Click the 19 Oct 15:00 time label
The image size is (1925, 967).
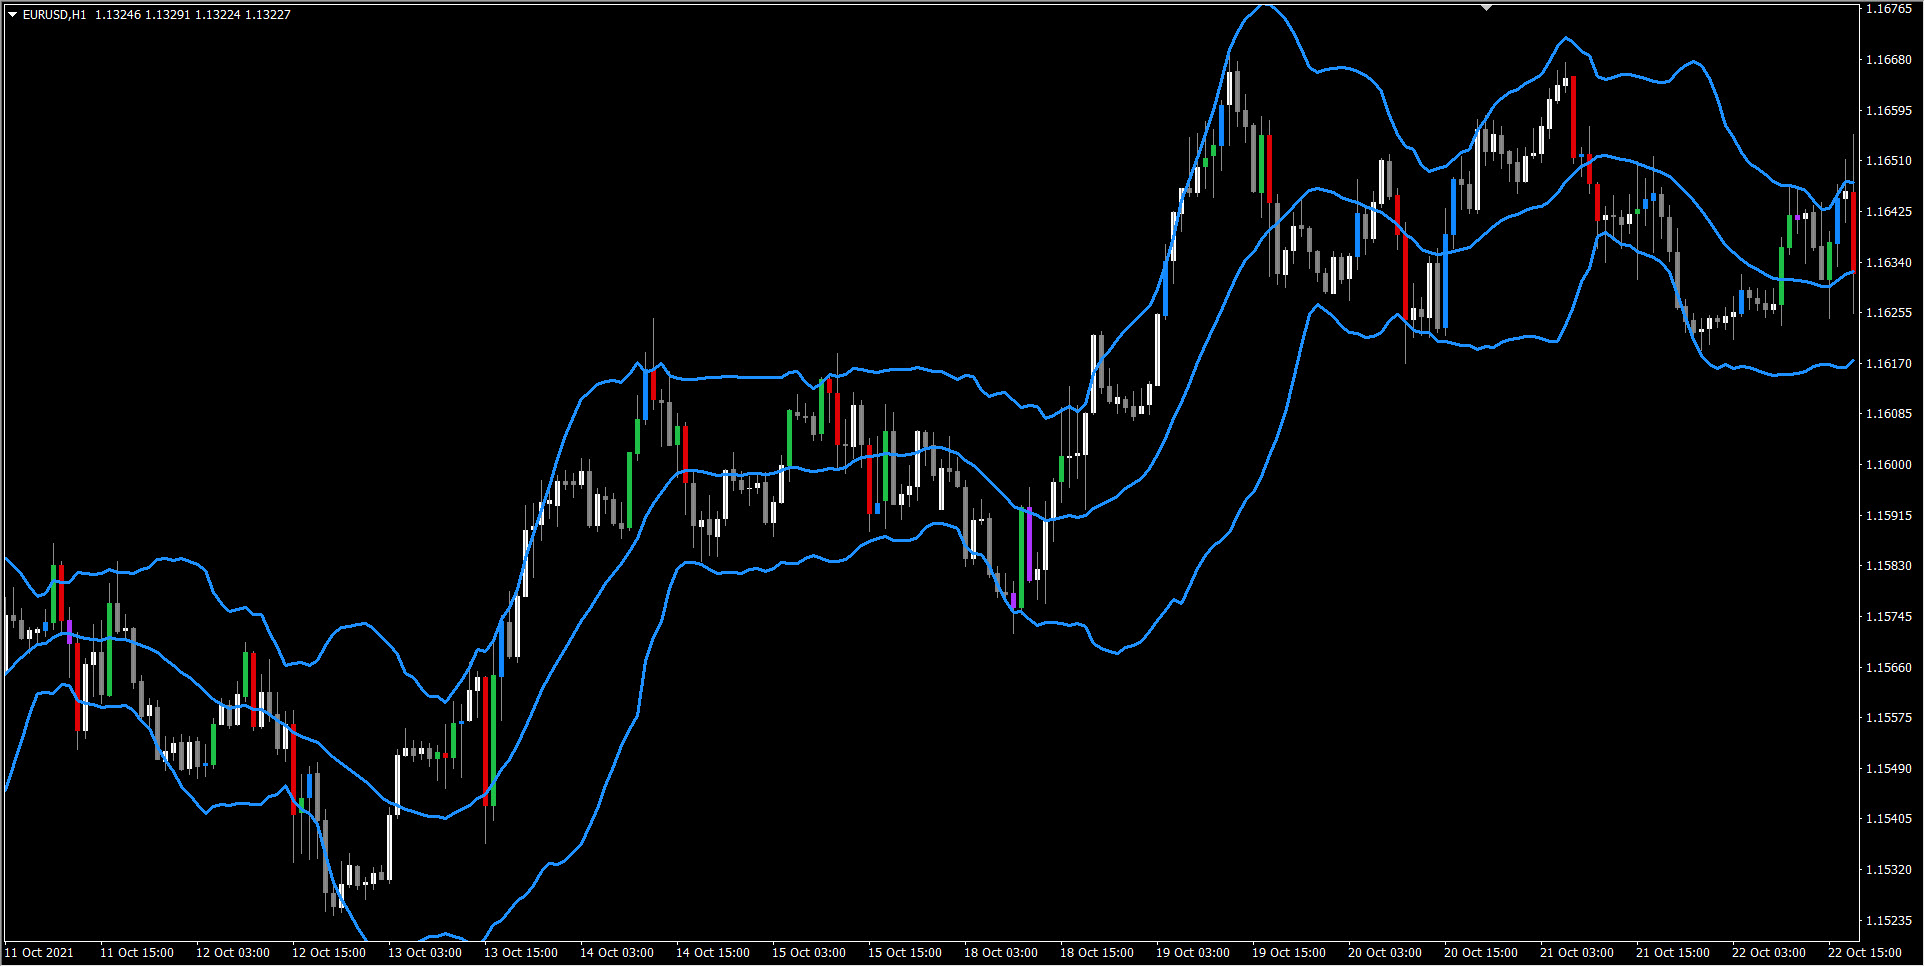pyautogui.click(x=1289, y=953)
